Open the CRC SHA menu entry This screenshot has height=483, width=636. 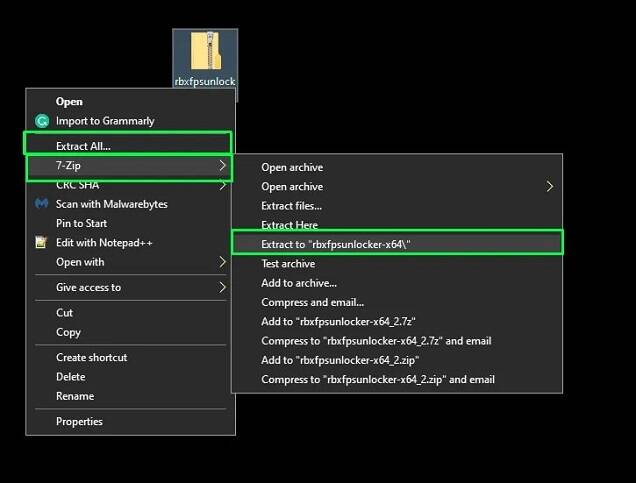coord(130,185)
